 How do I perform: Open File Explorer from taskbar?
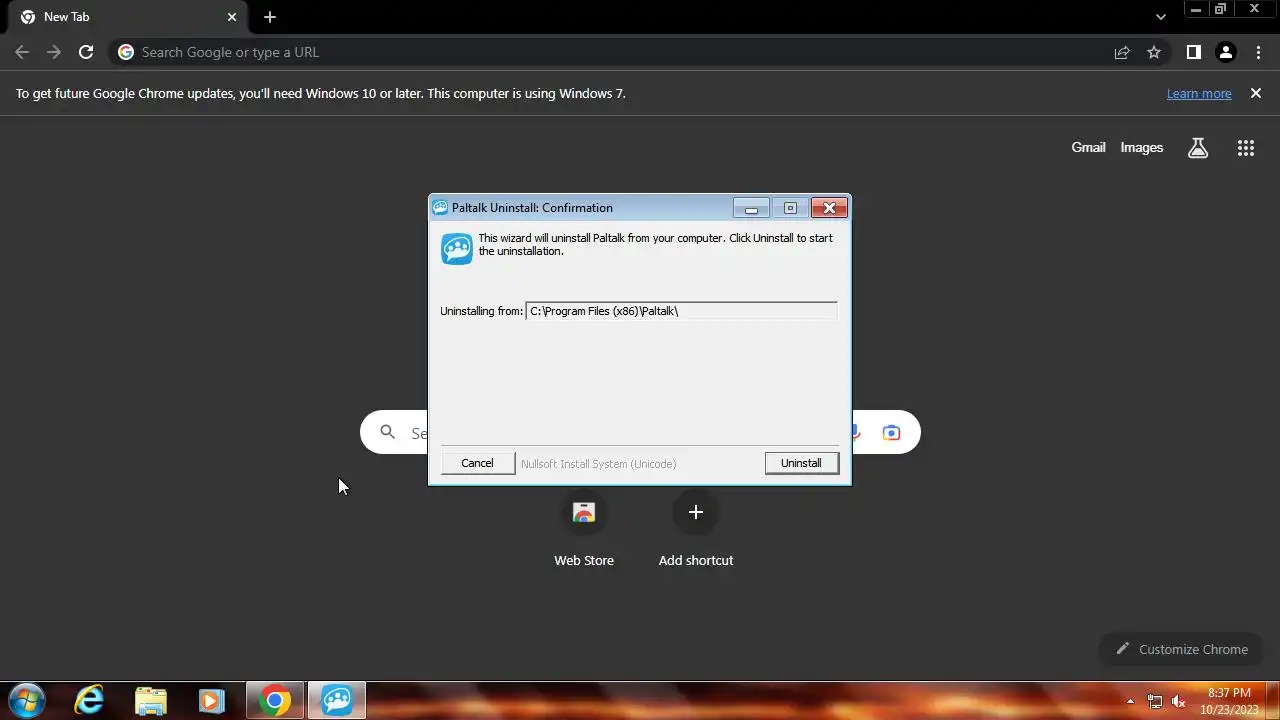point(151,700)
